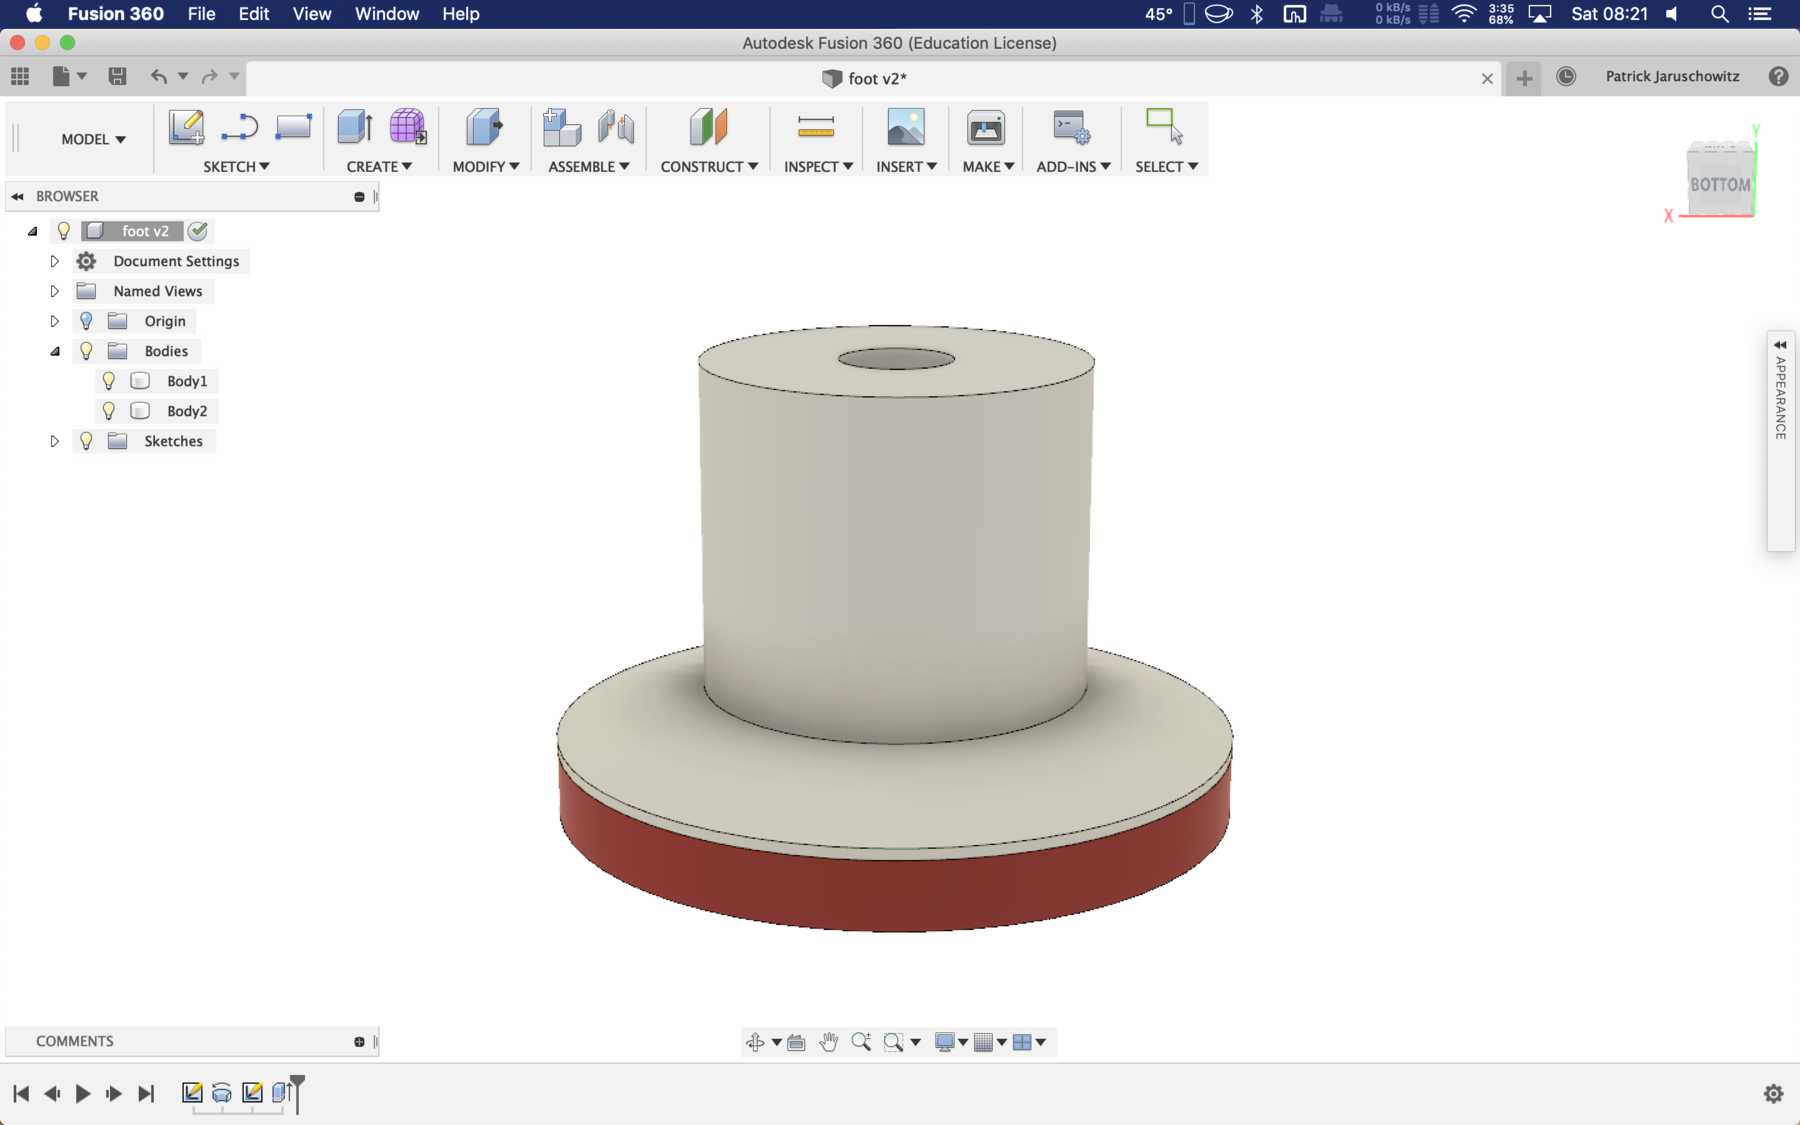This screenshot has height=1125, width=1800.
Task: Click the Create Form icon
Action: pos(407,128)
